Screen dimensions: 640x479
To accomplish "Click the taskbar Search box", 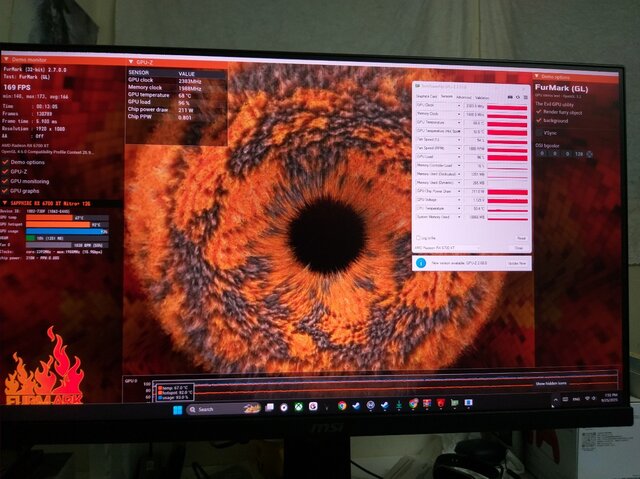I will pyautogui.click(x=224, y=409).
